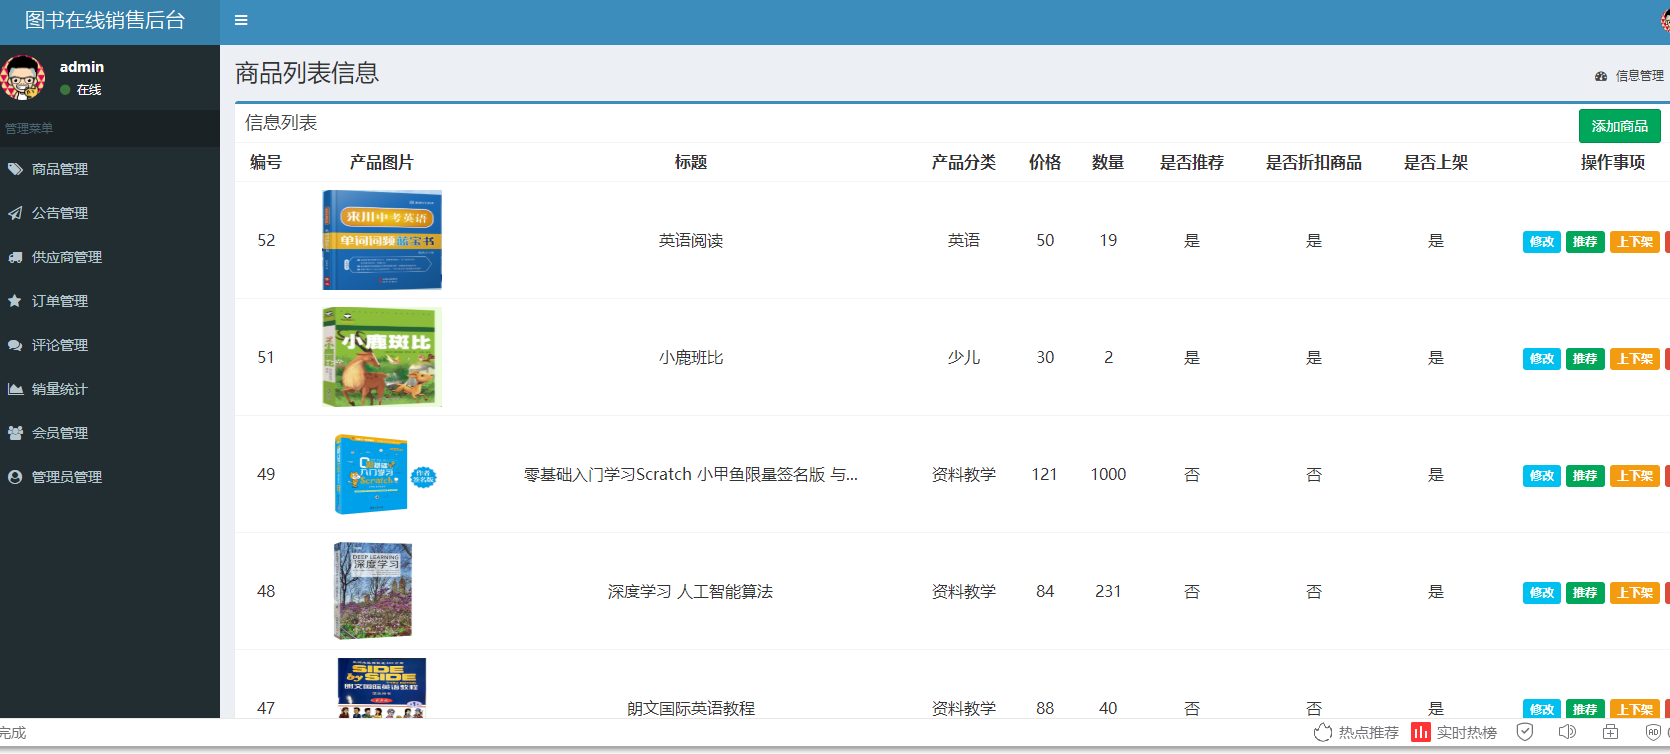Click the comments icon beside 评论管理

tap(15, 345)
